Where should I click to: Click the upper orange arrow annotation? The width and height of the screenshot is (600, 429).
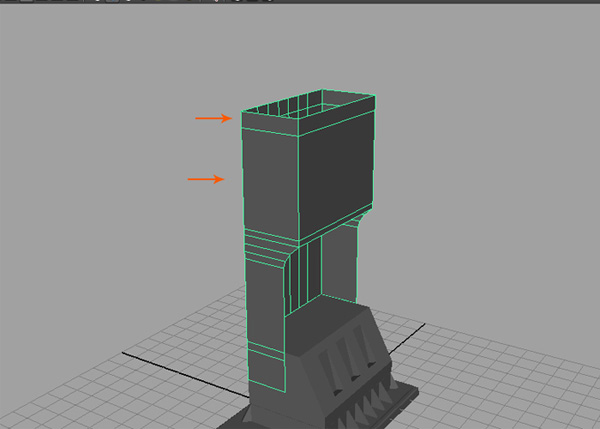click(x=212, y=118)
